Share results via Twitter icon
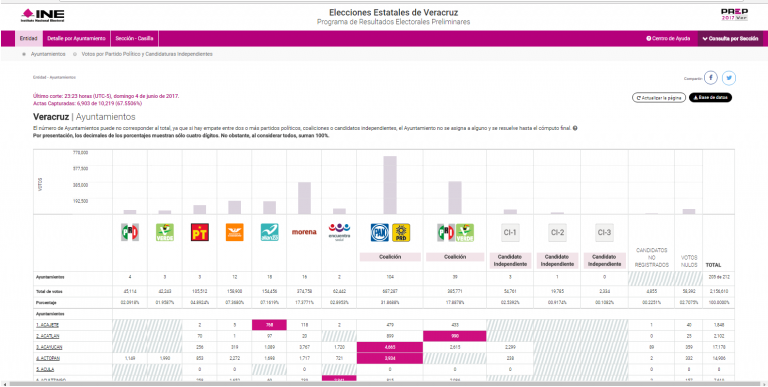Viewport: 768px width, 387px height. 729,78
